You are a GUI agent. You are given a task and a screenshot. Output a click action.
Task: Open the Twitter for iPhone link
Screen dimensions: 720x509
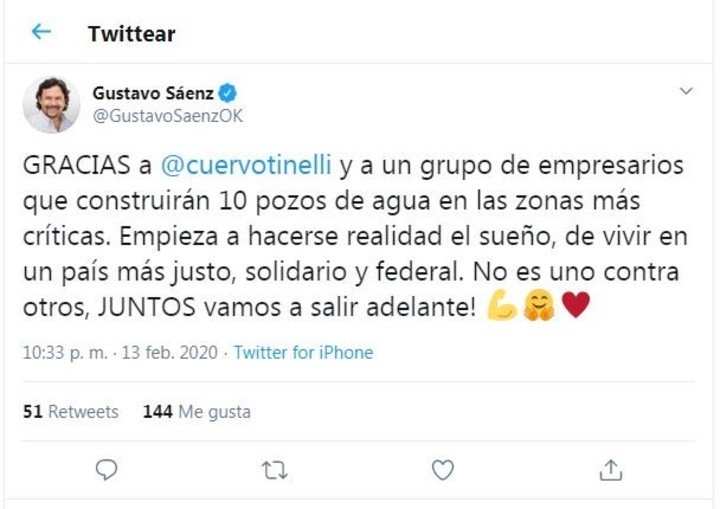click(303, 353)
